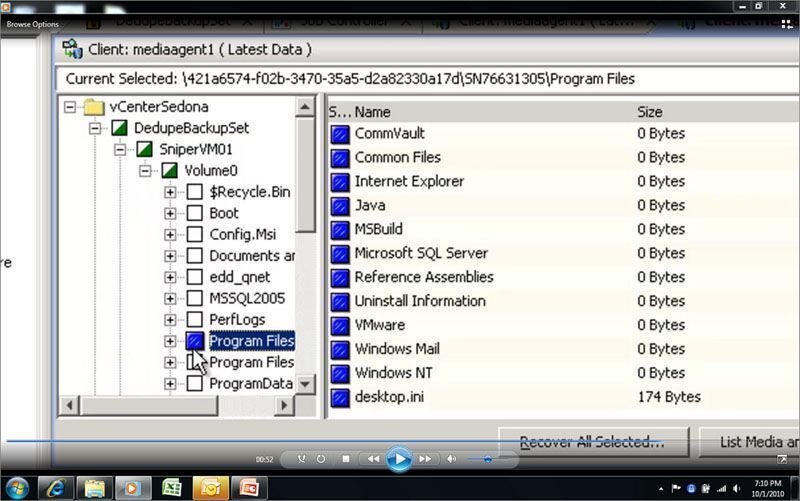
Task: Turn on shuffle in media player
Action: (x=302, y=459)
